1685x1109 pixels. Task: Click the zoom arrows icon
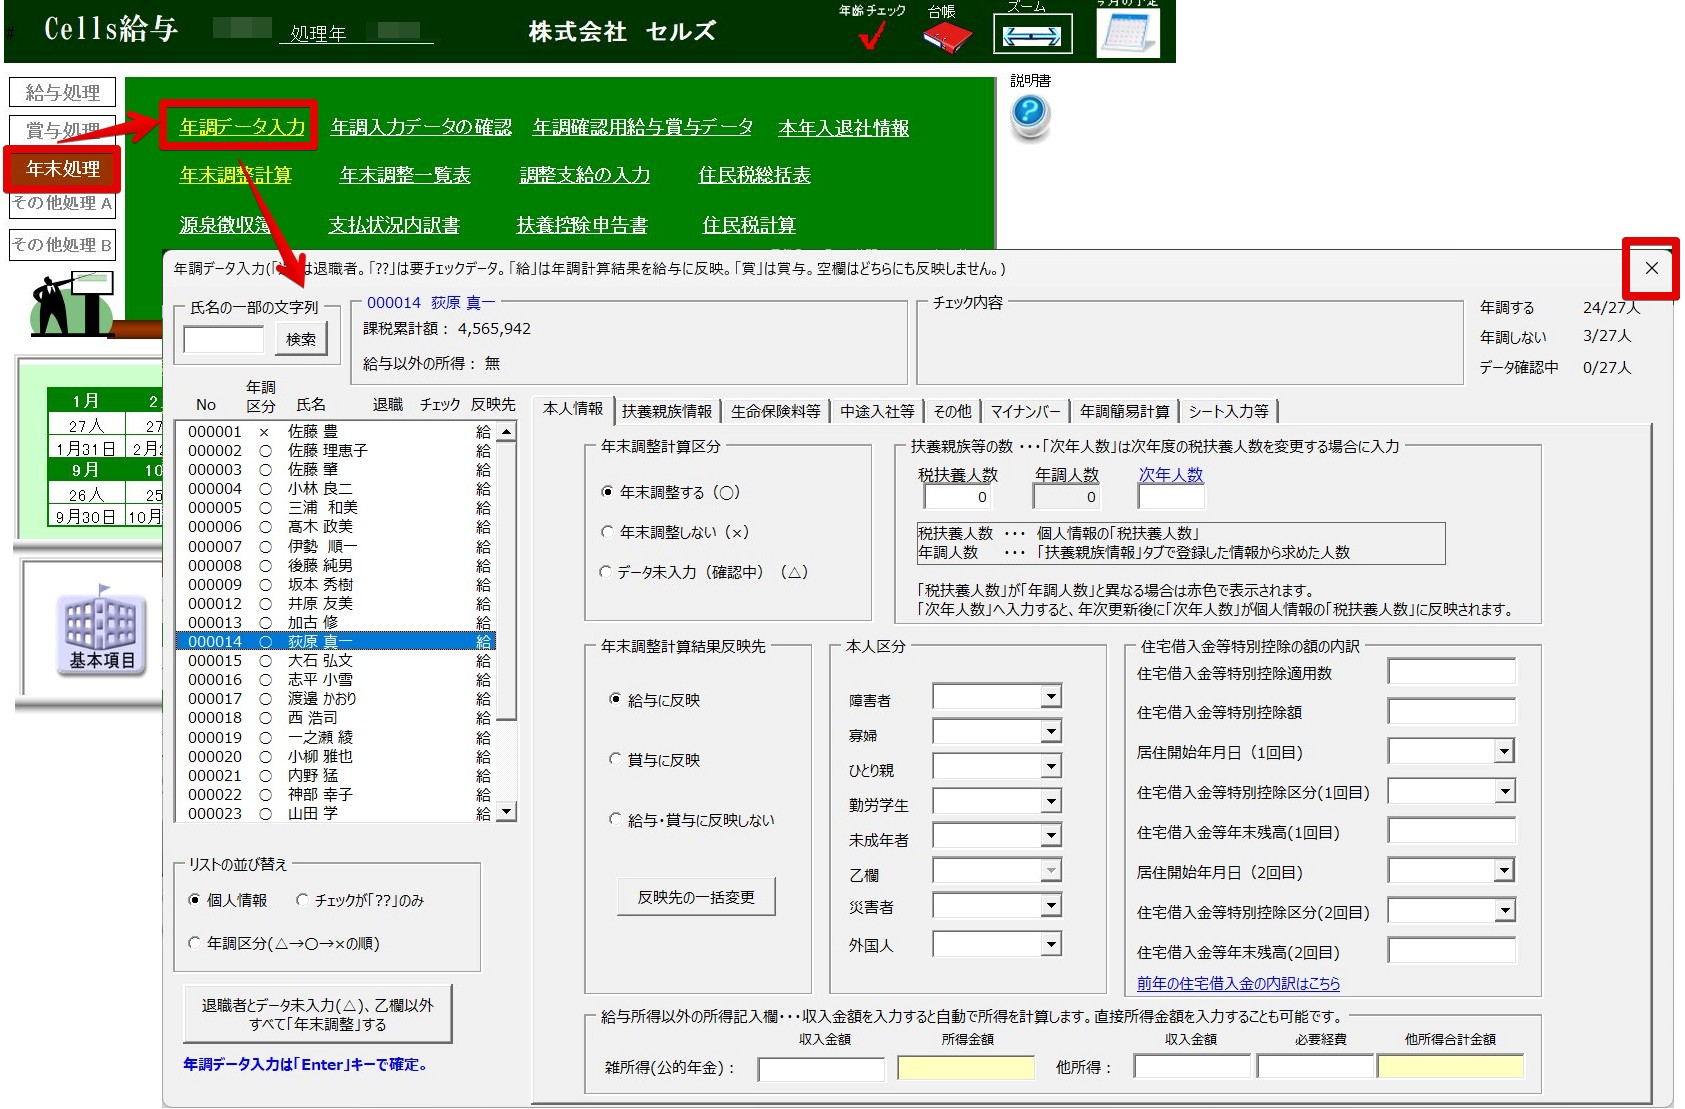click(1032, 35)
